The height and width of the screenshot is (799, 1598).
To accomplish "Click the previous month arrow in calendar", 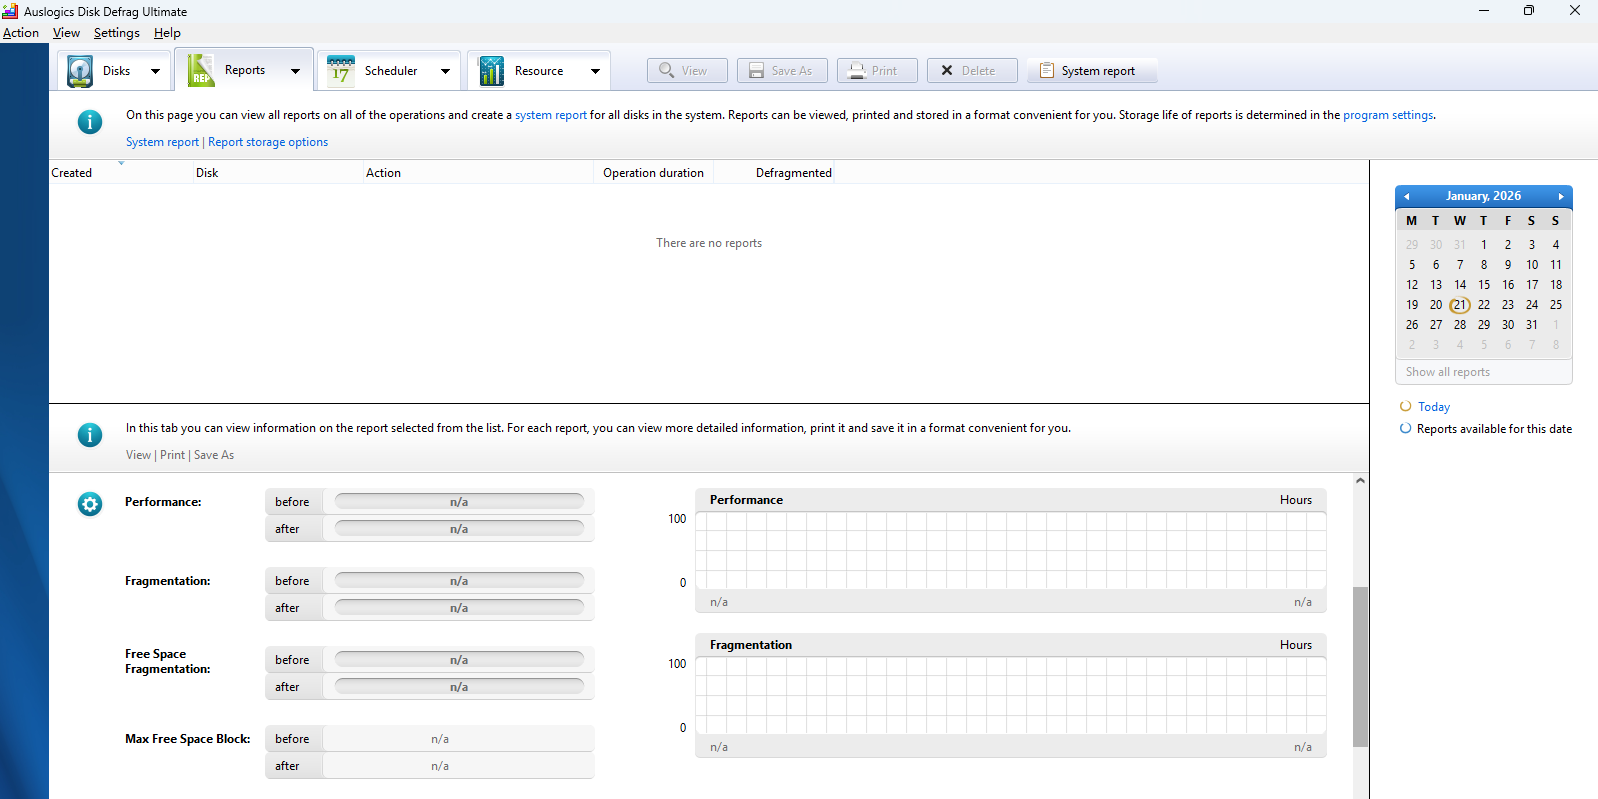I will point(1407,197).
